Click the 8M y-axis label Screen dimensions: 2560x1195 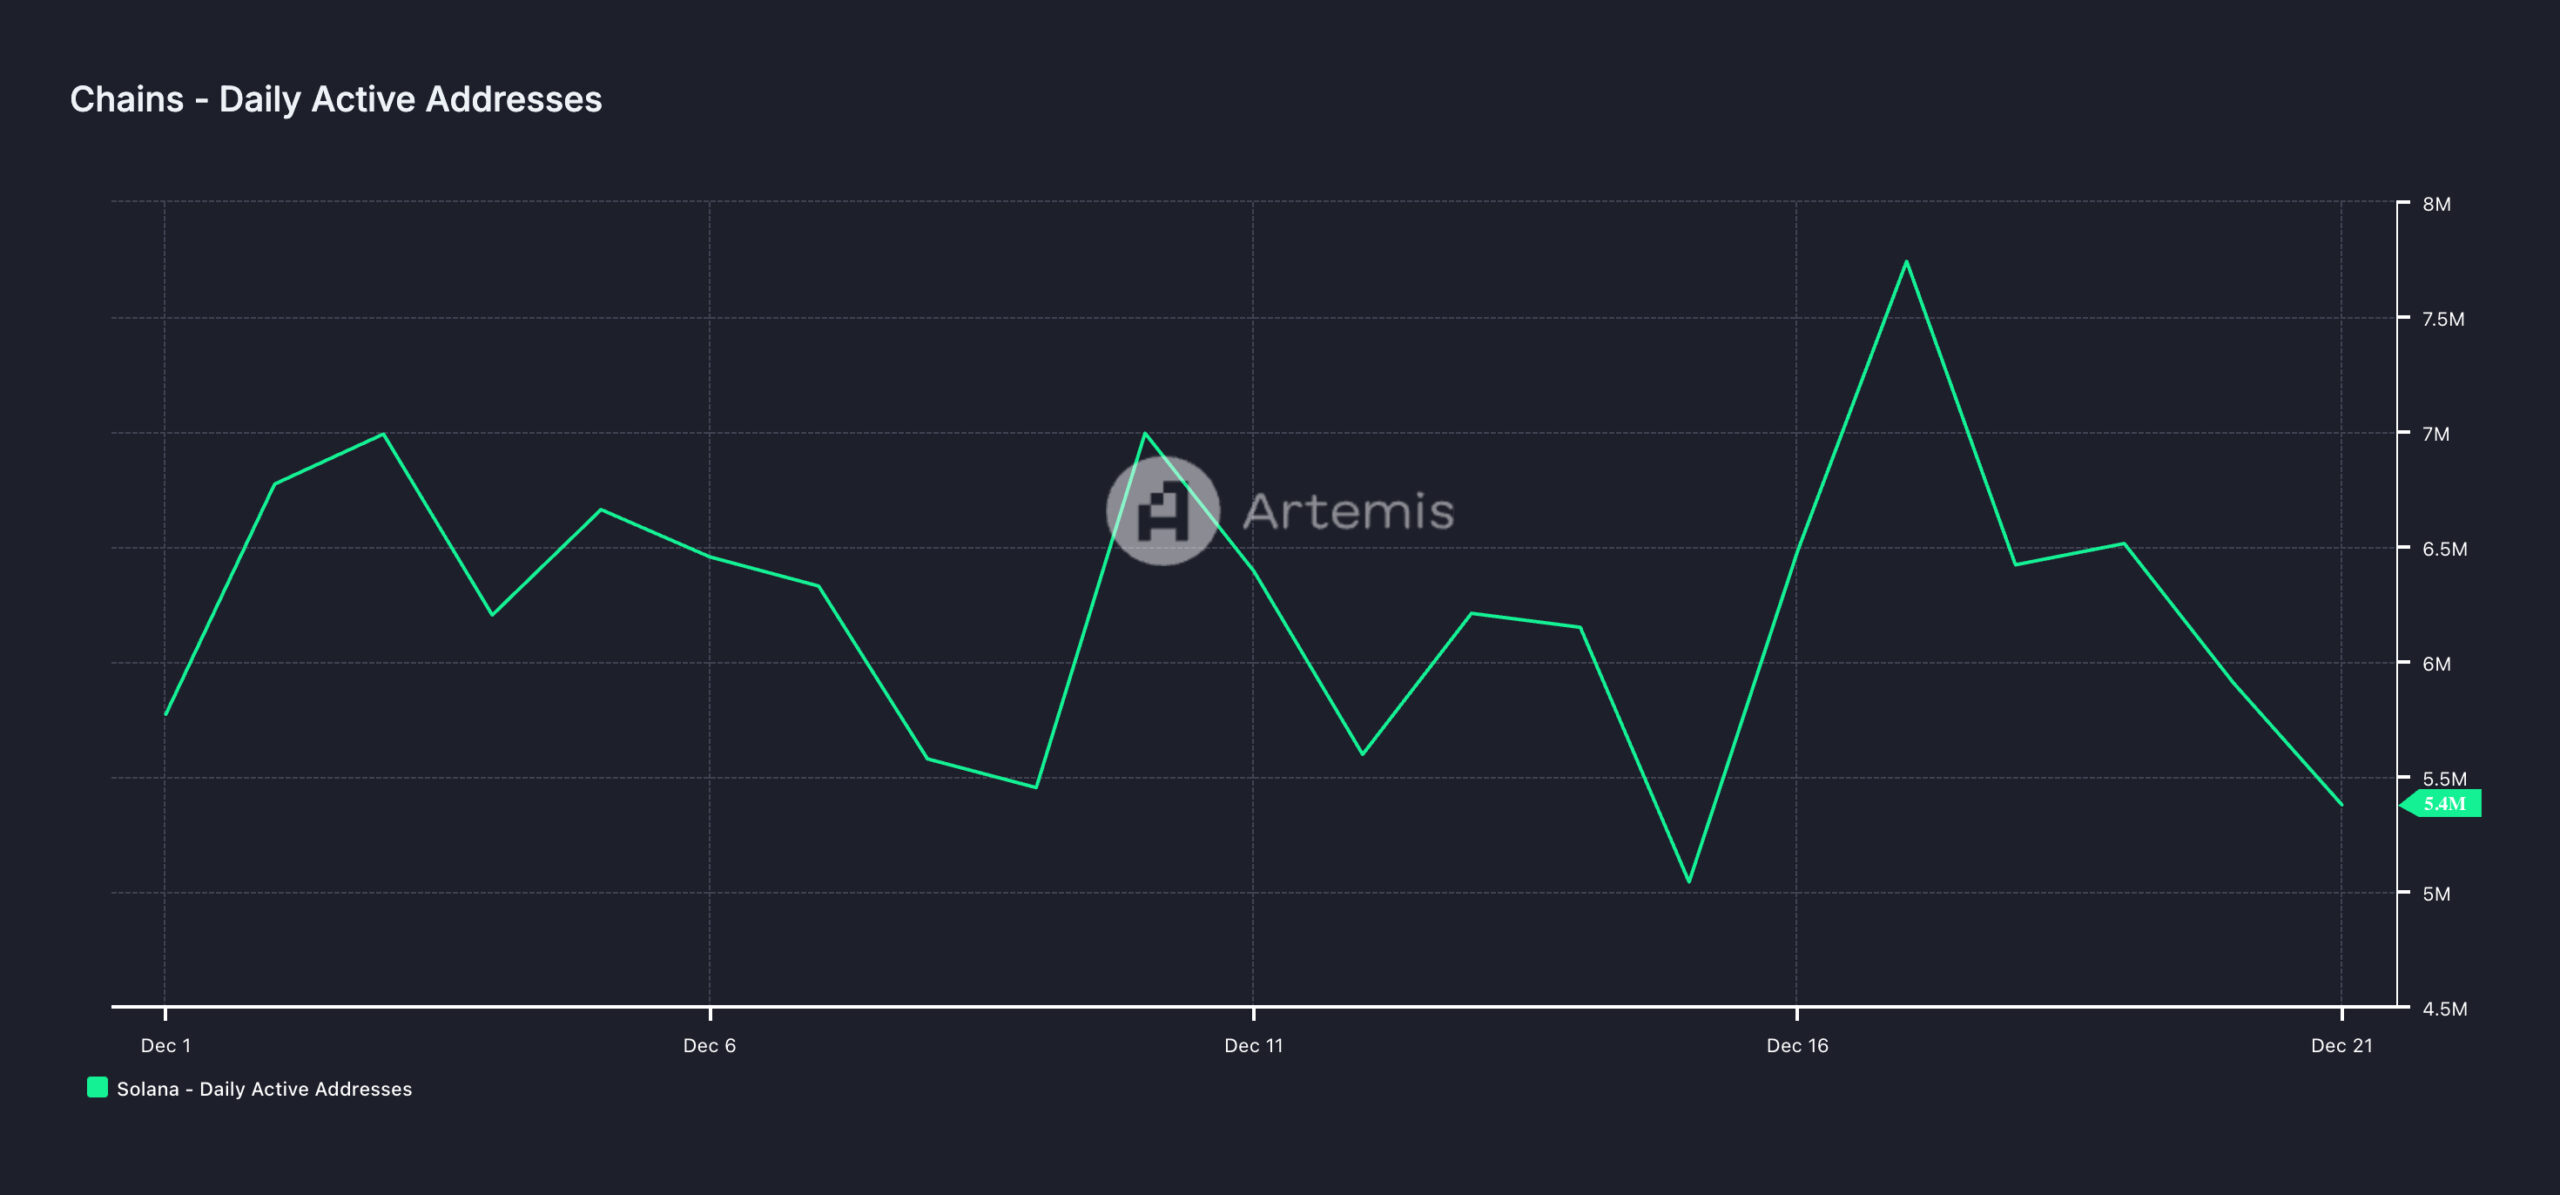pyautogui.click(x=2436, y=204)
